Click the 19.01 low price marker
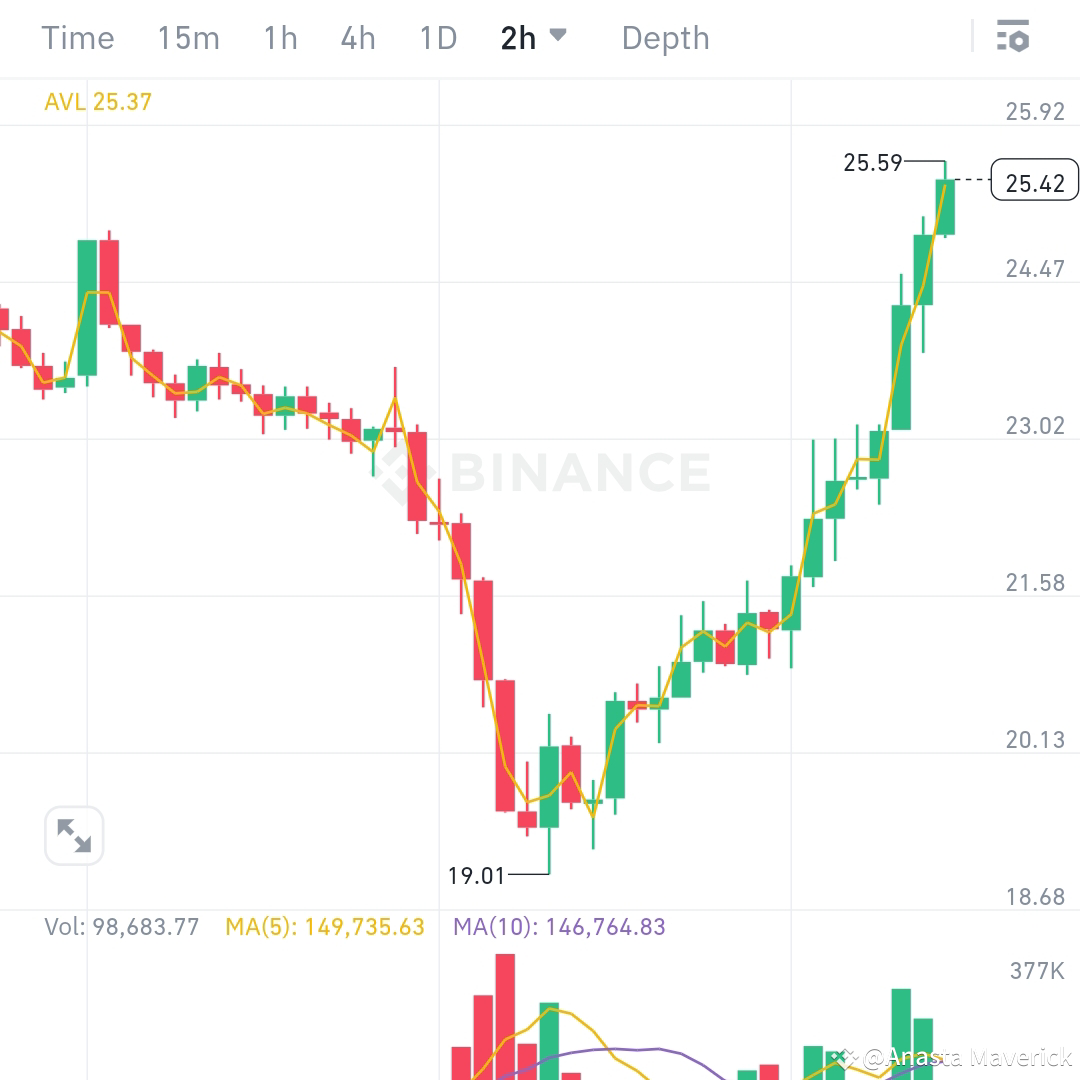Viewport: 1080px width, 1080px height. pyautogui.click(x=477, y=876)
